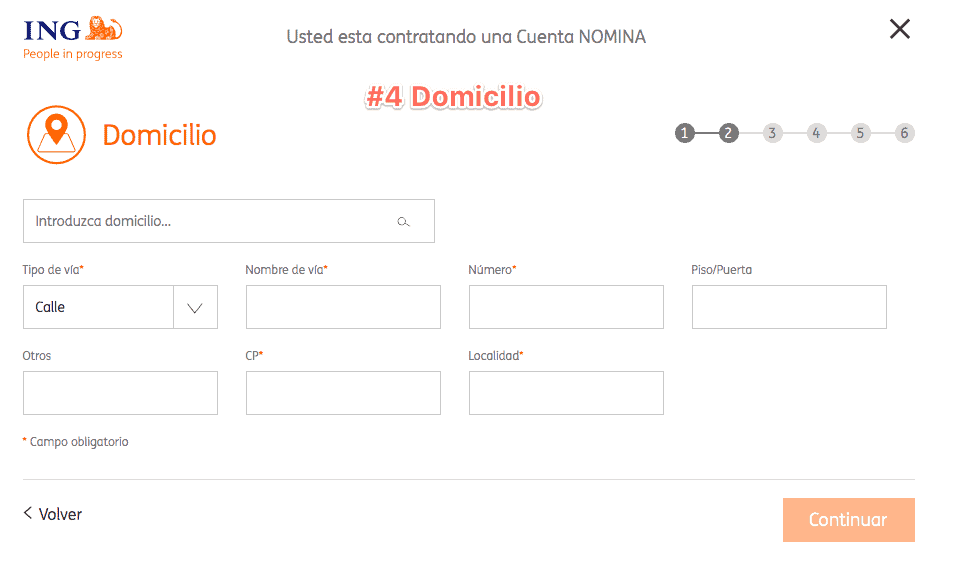Select progress step 2
This screenshot has width=978, height=576.
[729, 133]
